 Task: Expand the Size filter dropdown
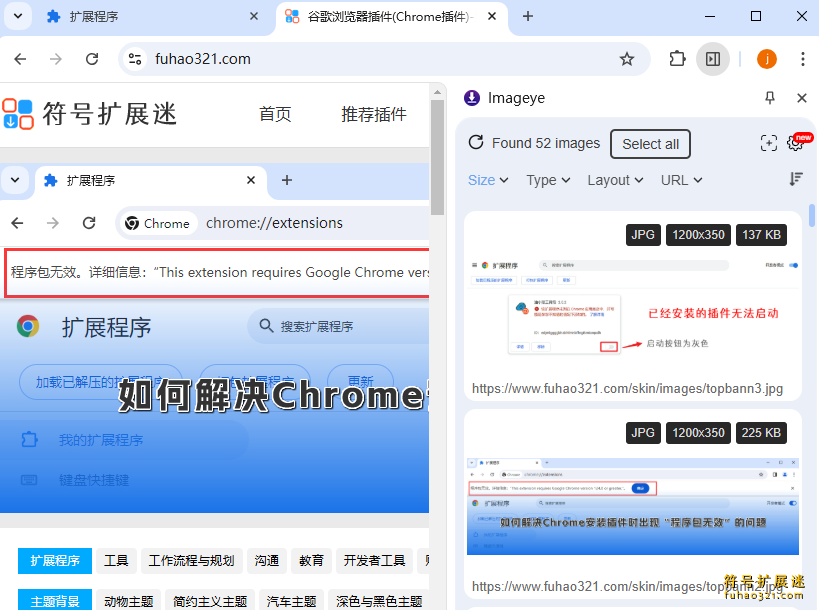[x=488, y=180]
